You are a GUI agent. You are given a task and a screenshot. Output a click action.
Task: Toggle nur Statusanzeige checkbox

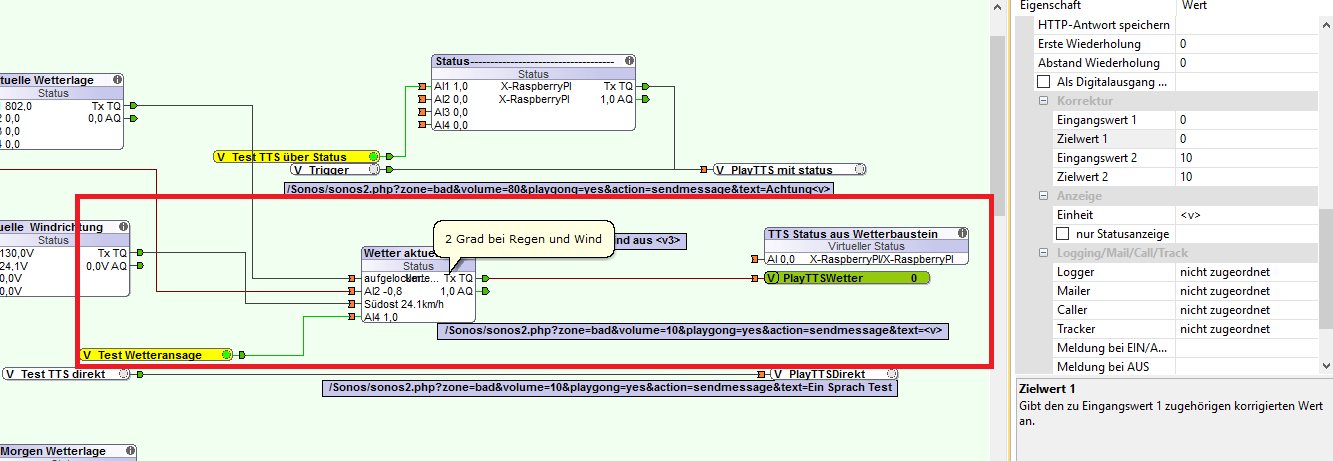pyautogui.click(x=1063, y=233)
